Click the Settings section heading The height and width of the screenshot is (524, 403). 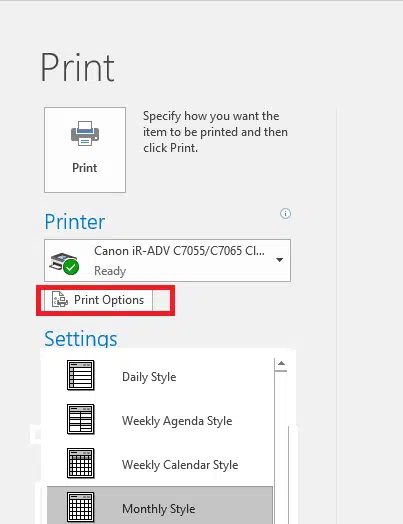coord(81,338)
